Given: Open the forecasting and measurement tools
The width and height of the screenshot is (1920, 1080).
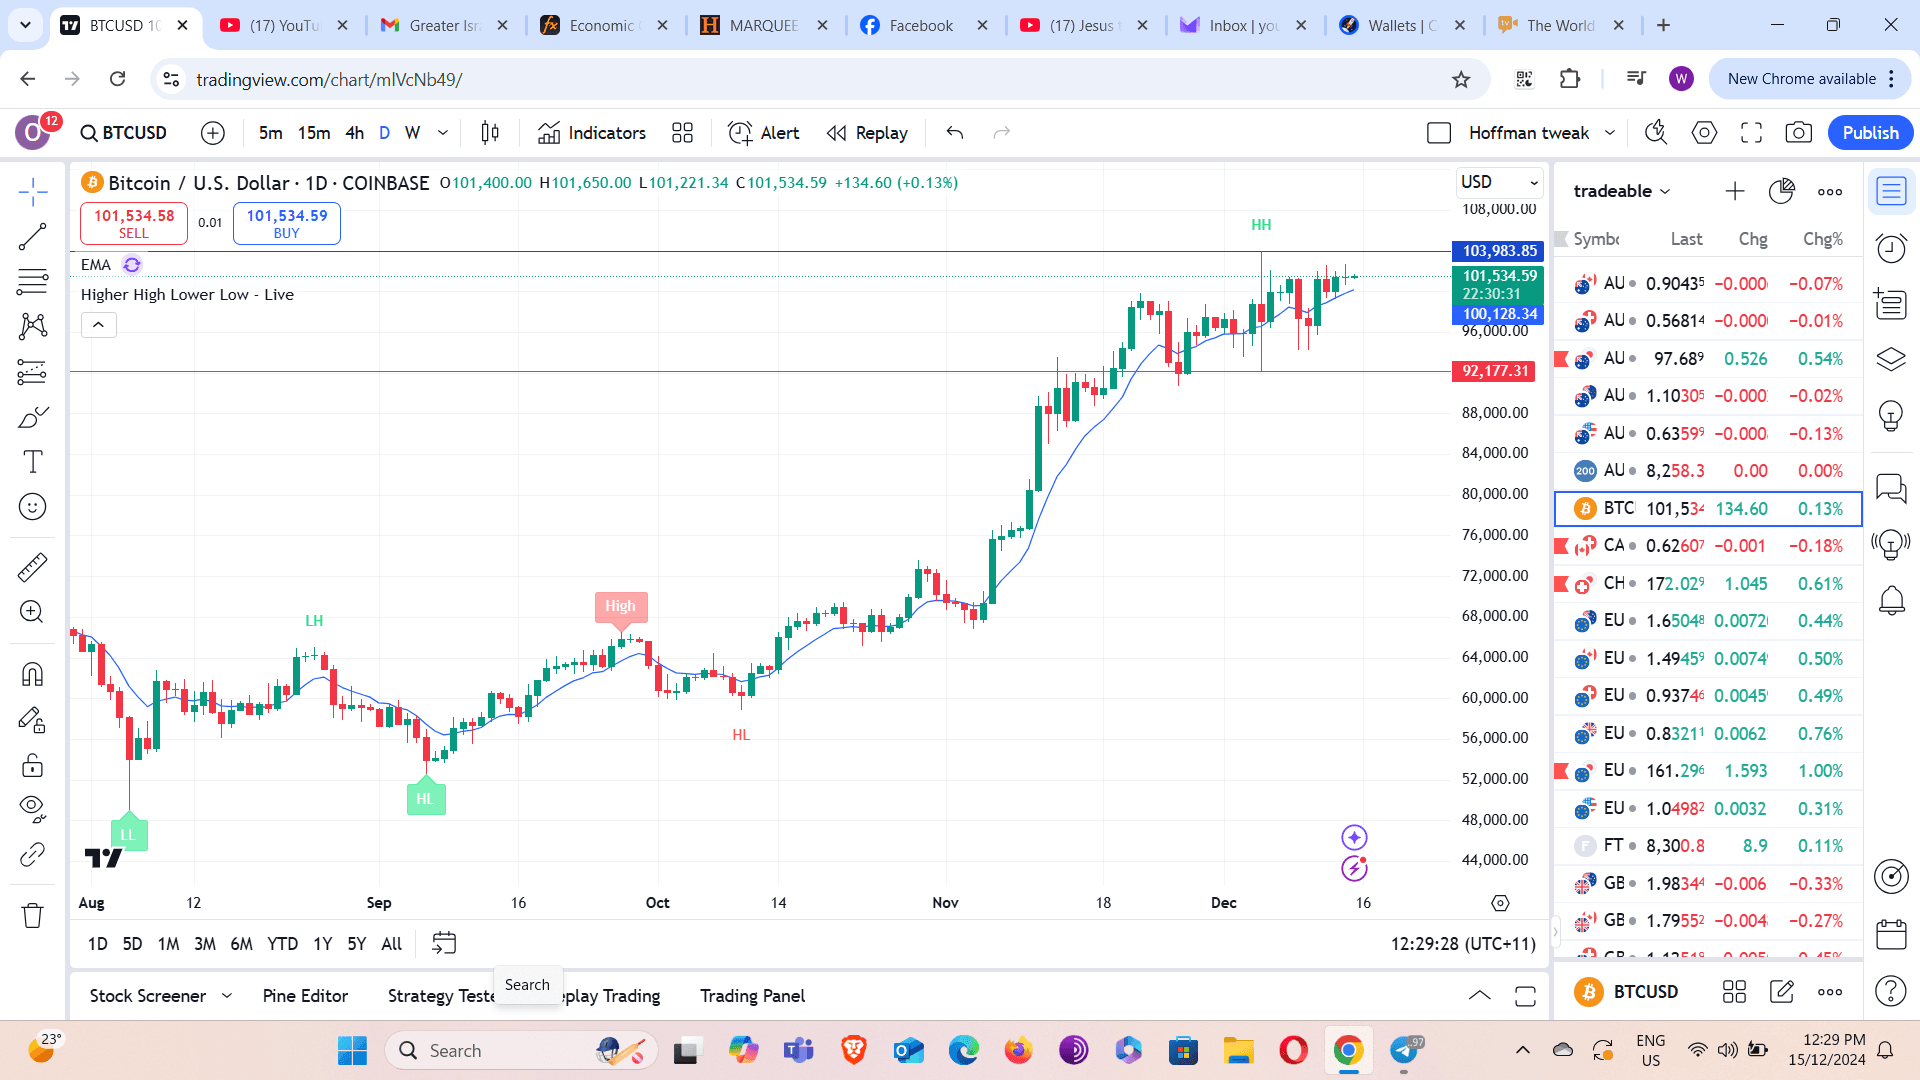Looking at the screenshot, I should click(x=33, y=372).
